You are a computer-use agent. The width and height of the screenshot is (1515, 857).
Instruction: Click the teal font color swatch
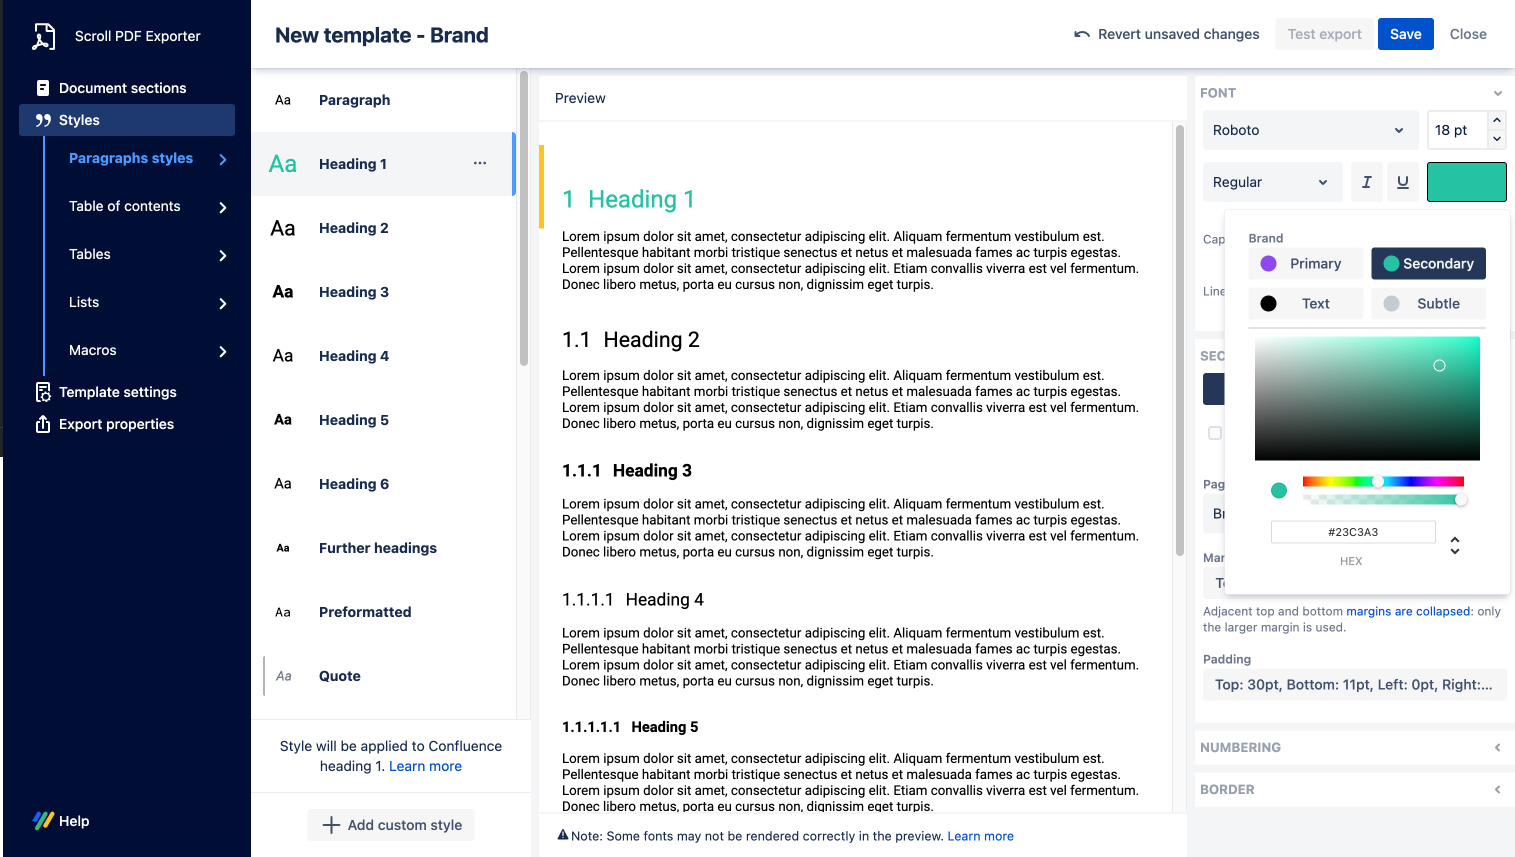tap(1466, 182)
